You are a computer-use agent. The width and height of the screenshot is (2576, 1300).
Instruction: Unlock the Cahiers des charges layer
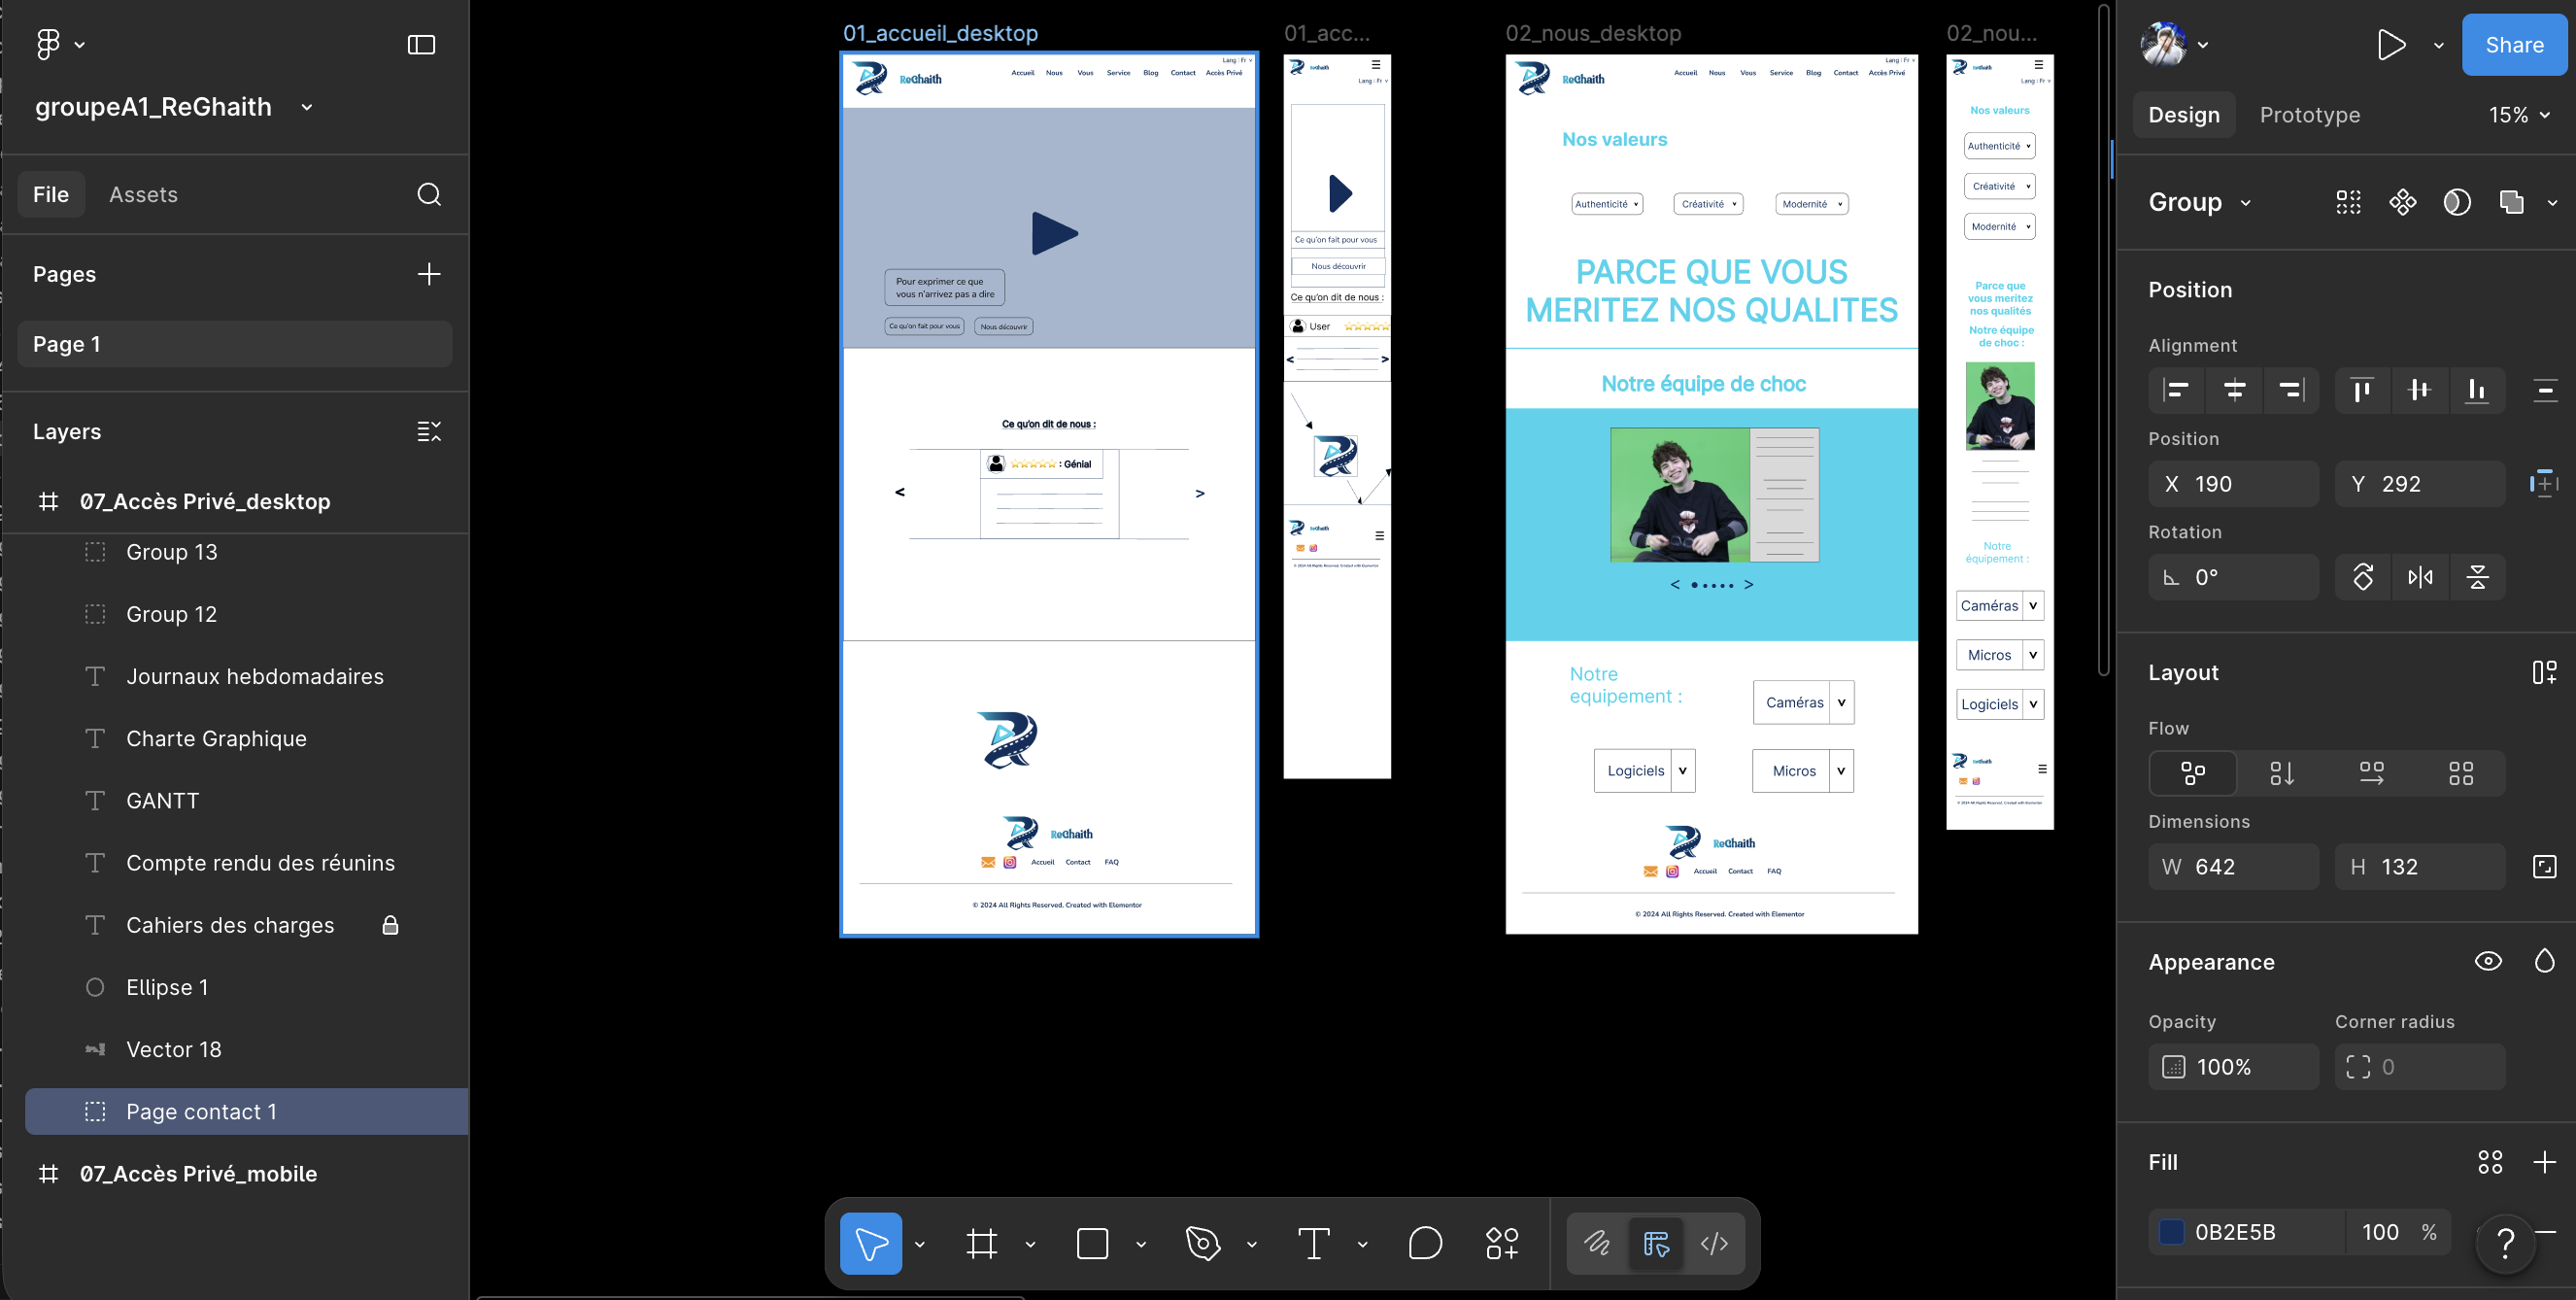[x=390, y=925]
